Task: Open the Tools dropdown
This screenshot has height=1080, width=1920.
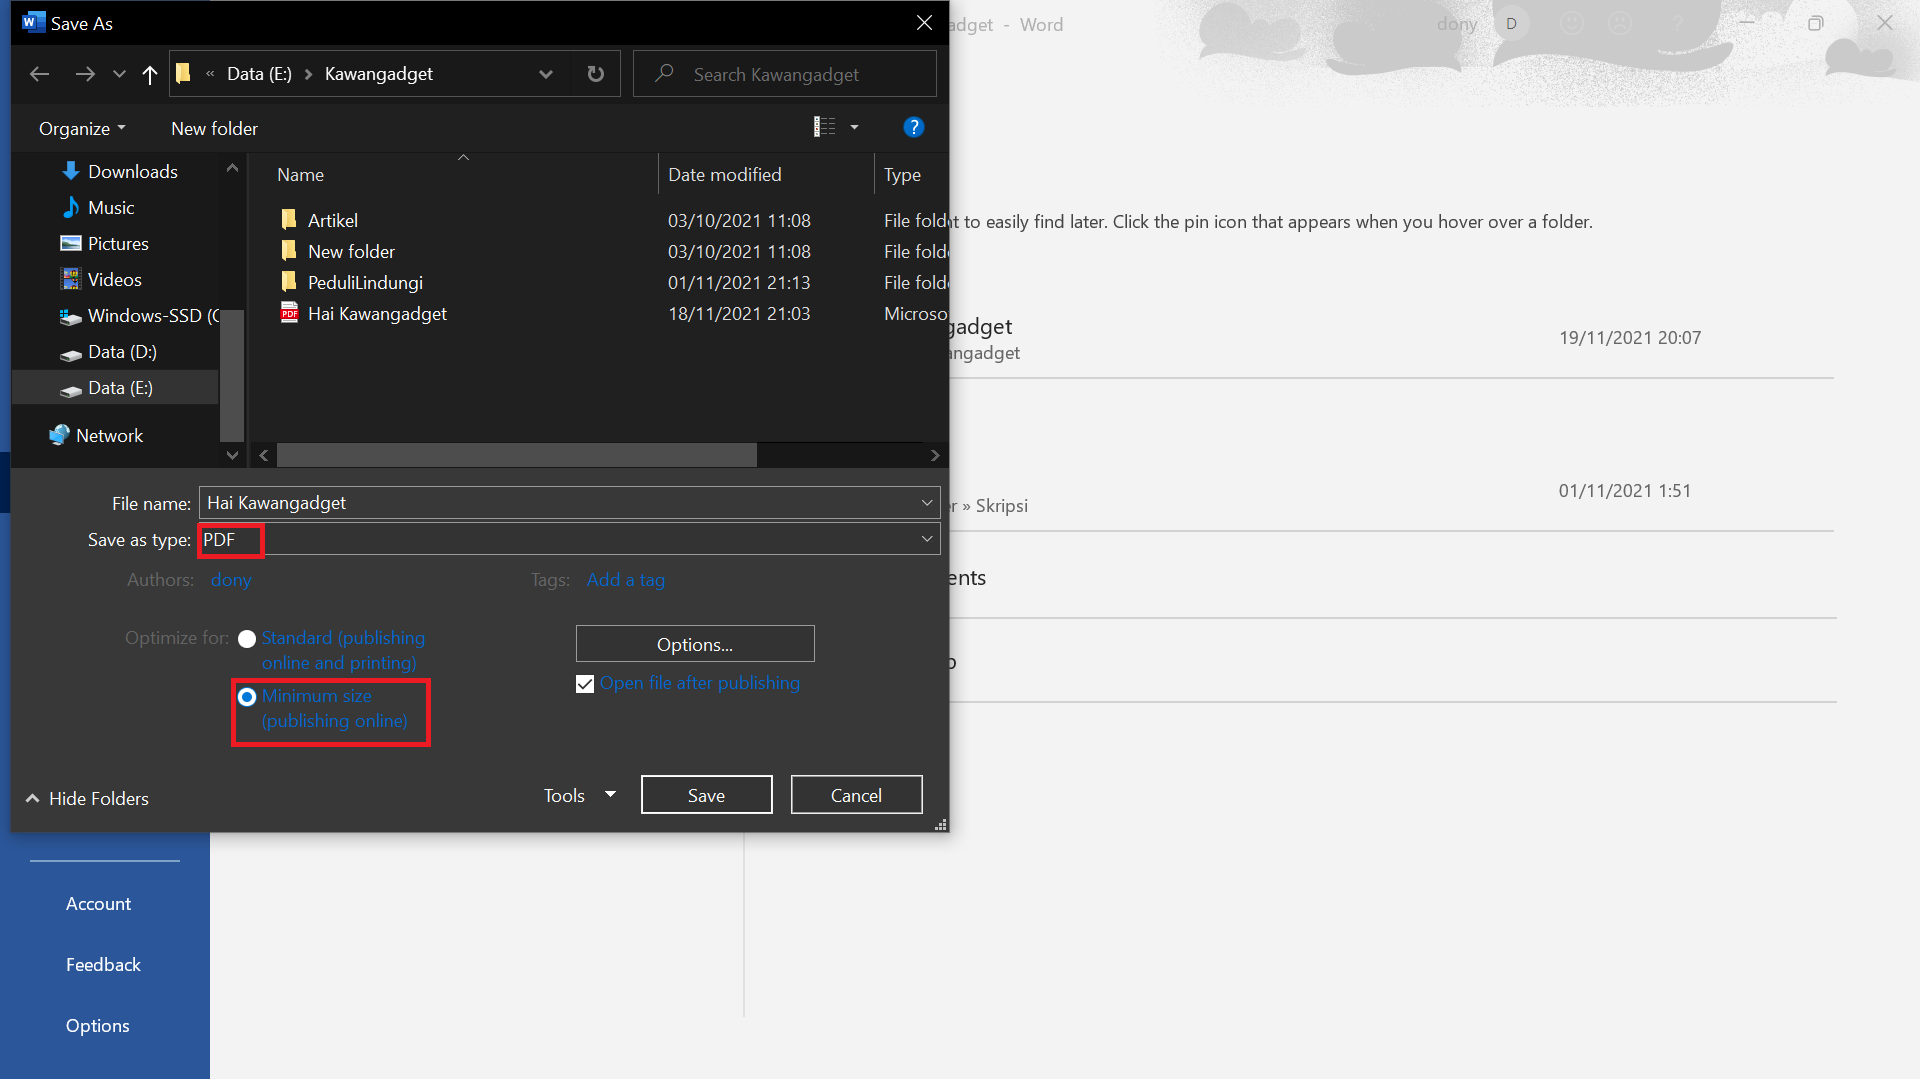Action: point(580,795)
